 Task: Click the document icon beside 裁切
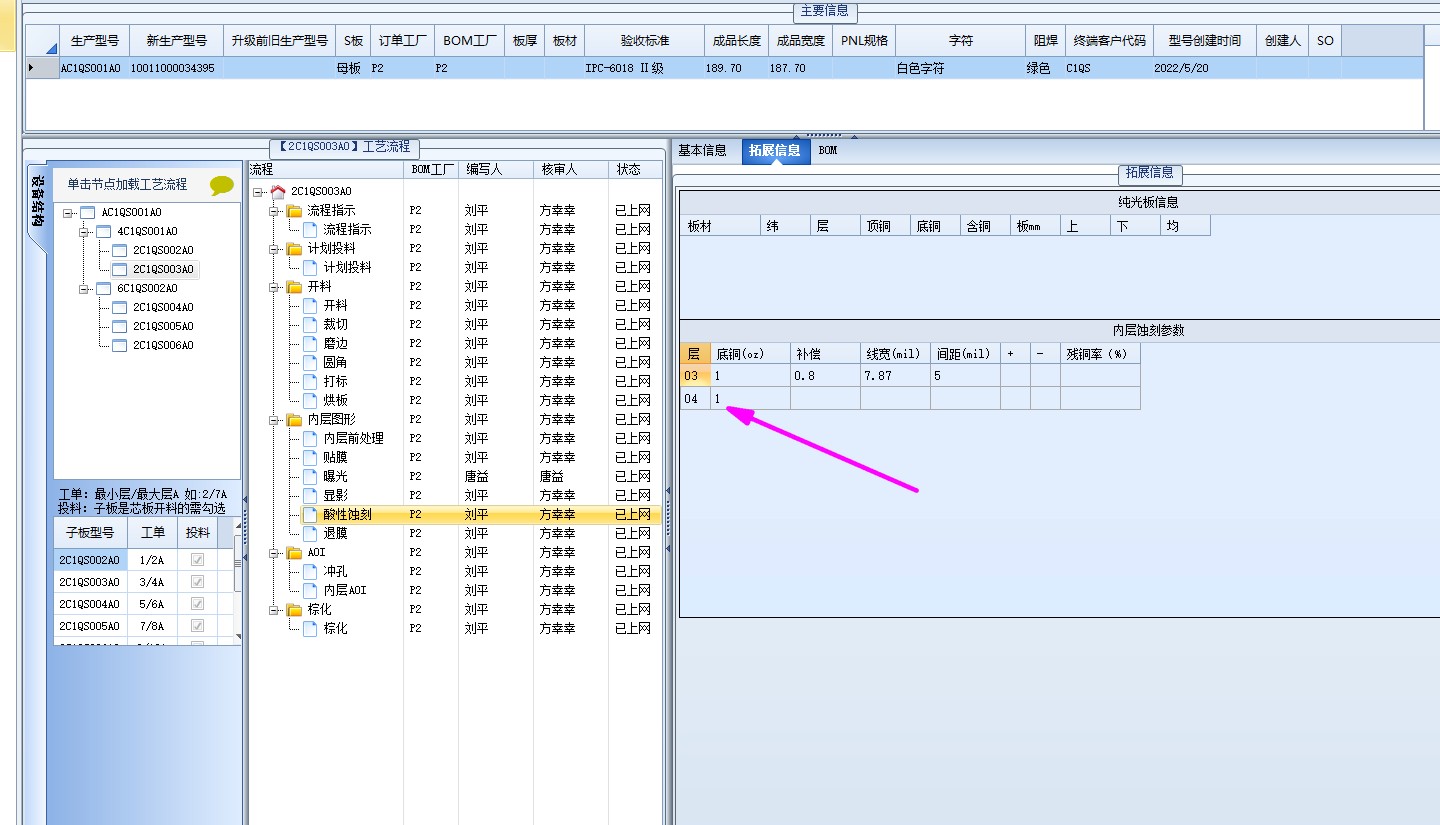click(310, 324)
